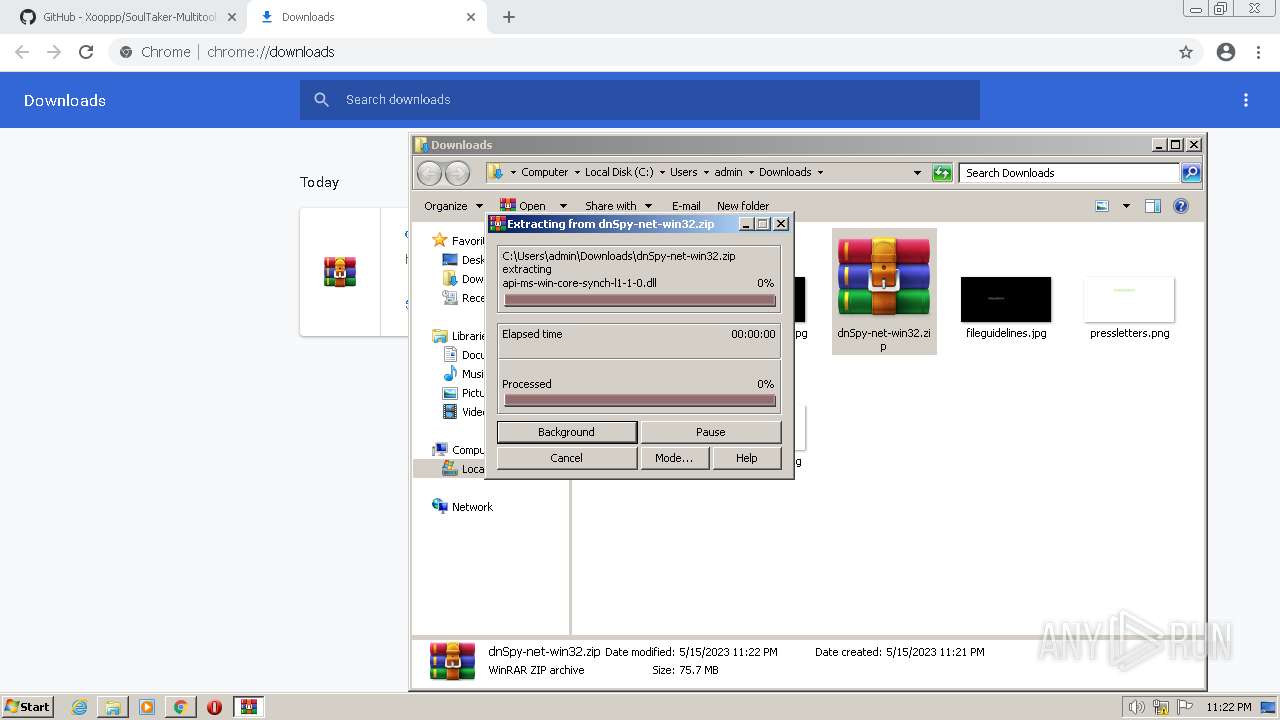Select Libraries in the navigation pane
This screenshot has width=1280, height=720.
click(x=458, y=336)
